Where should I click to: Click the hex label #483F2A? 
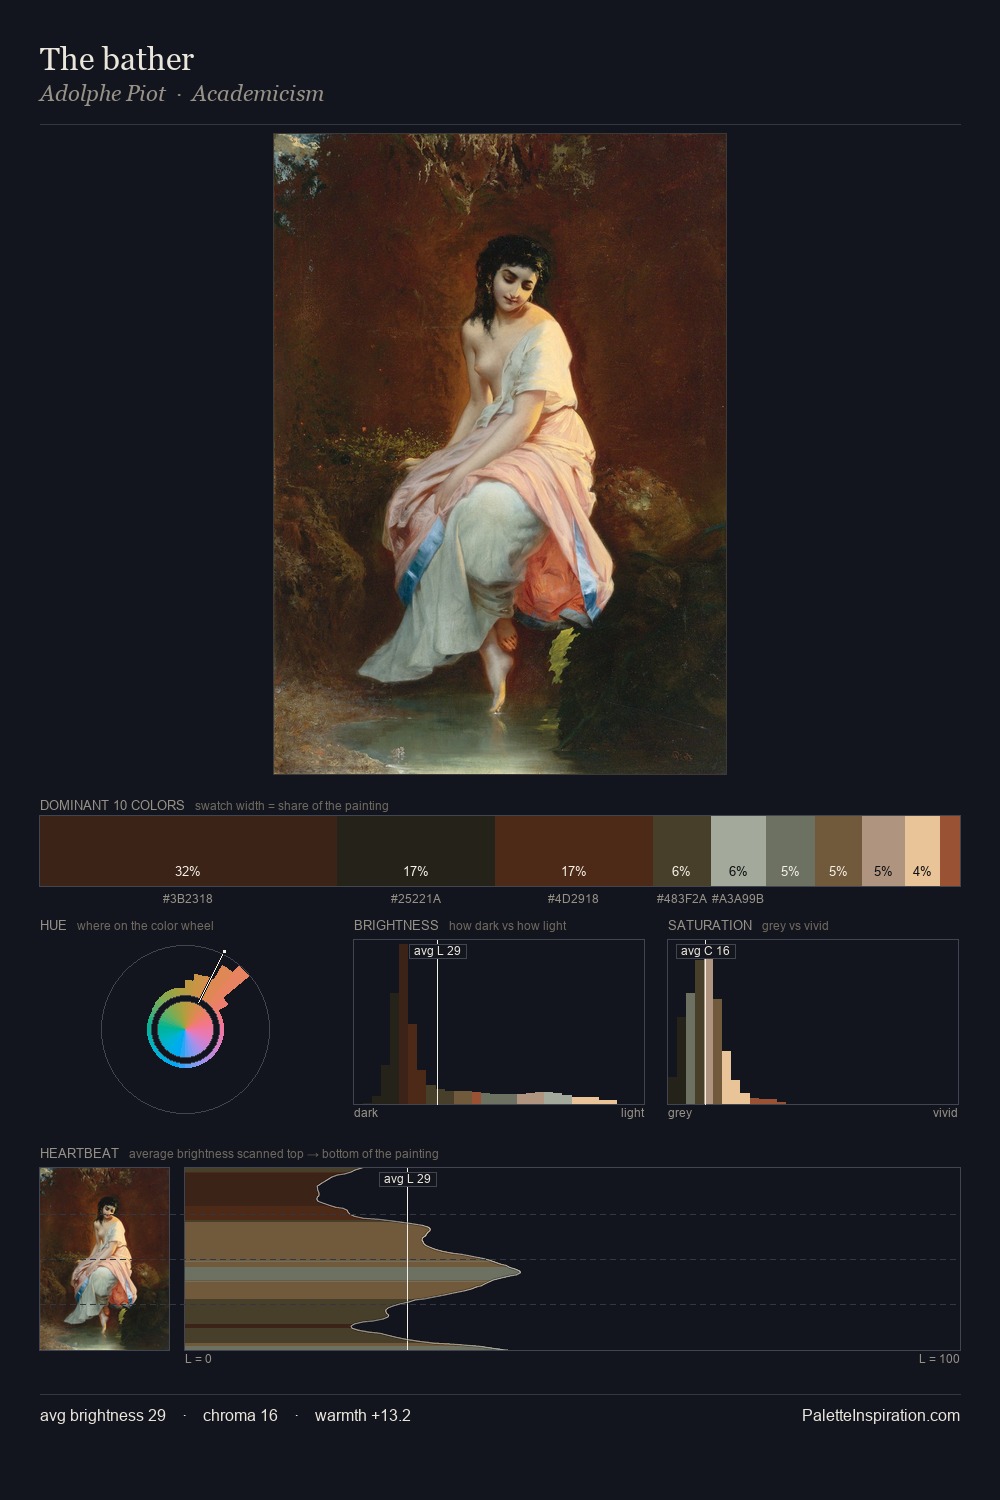[681, 899]
